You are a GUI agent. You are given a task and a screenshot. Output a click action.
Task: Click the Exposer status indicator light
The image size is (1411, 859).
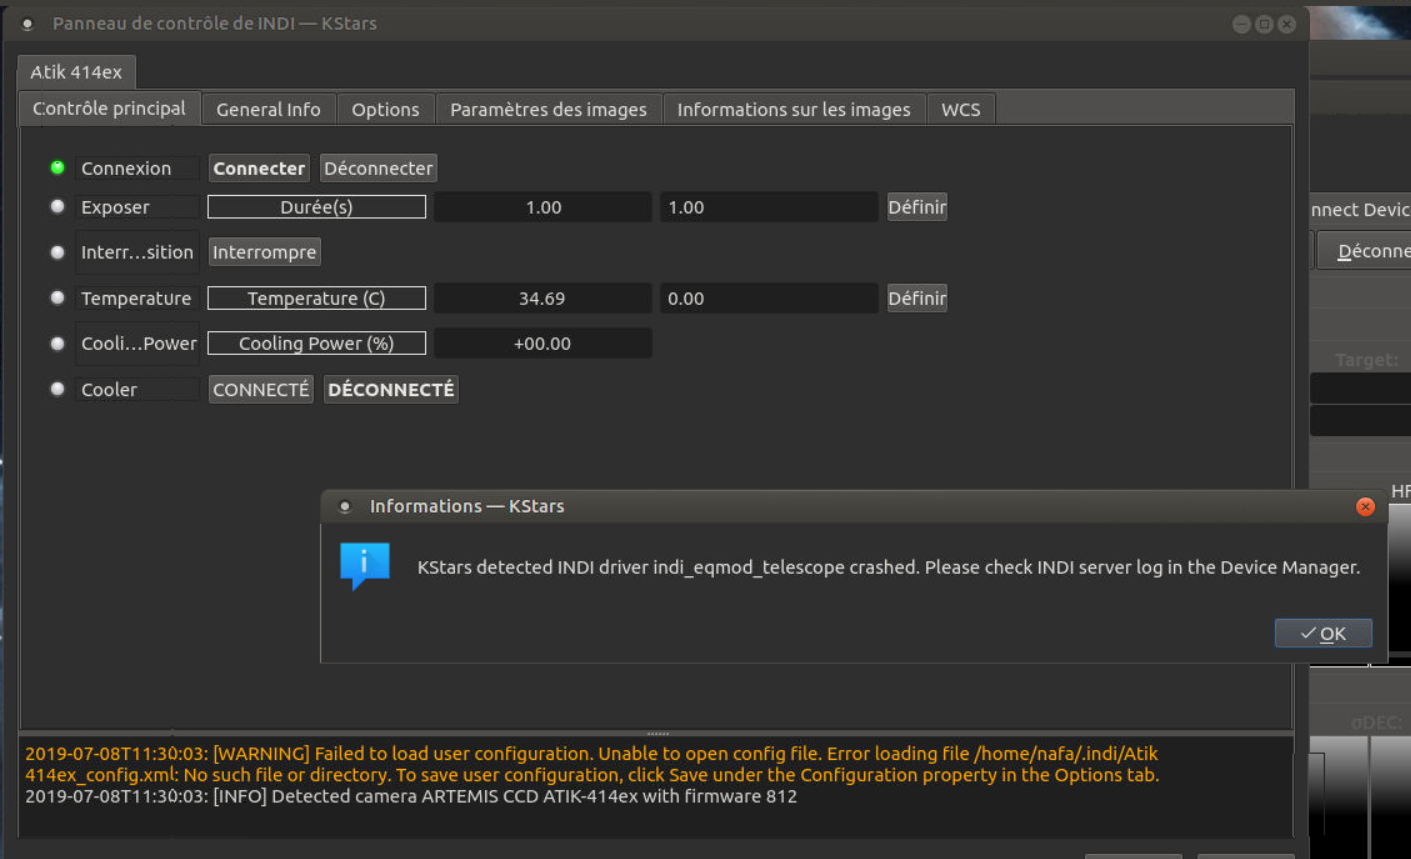pyautogui.click(x=58, y=206)
